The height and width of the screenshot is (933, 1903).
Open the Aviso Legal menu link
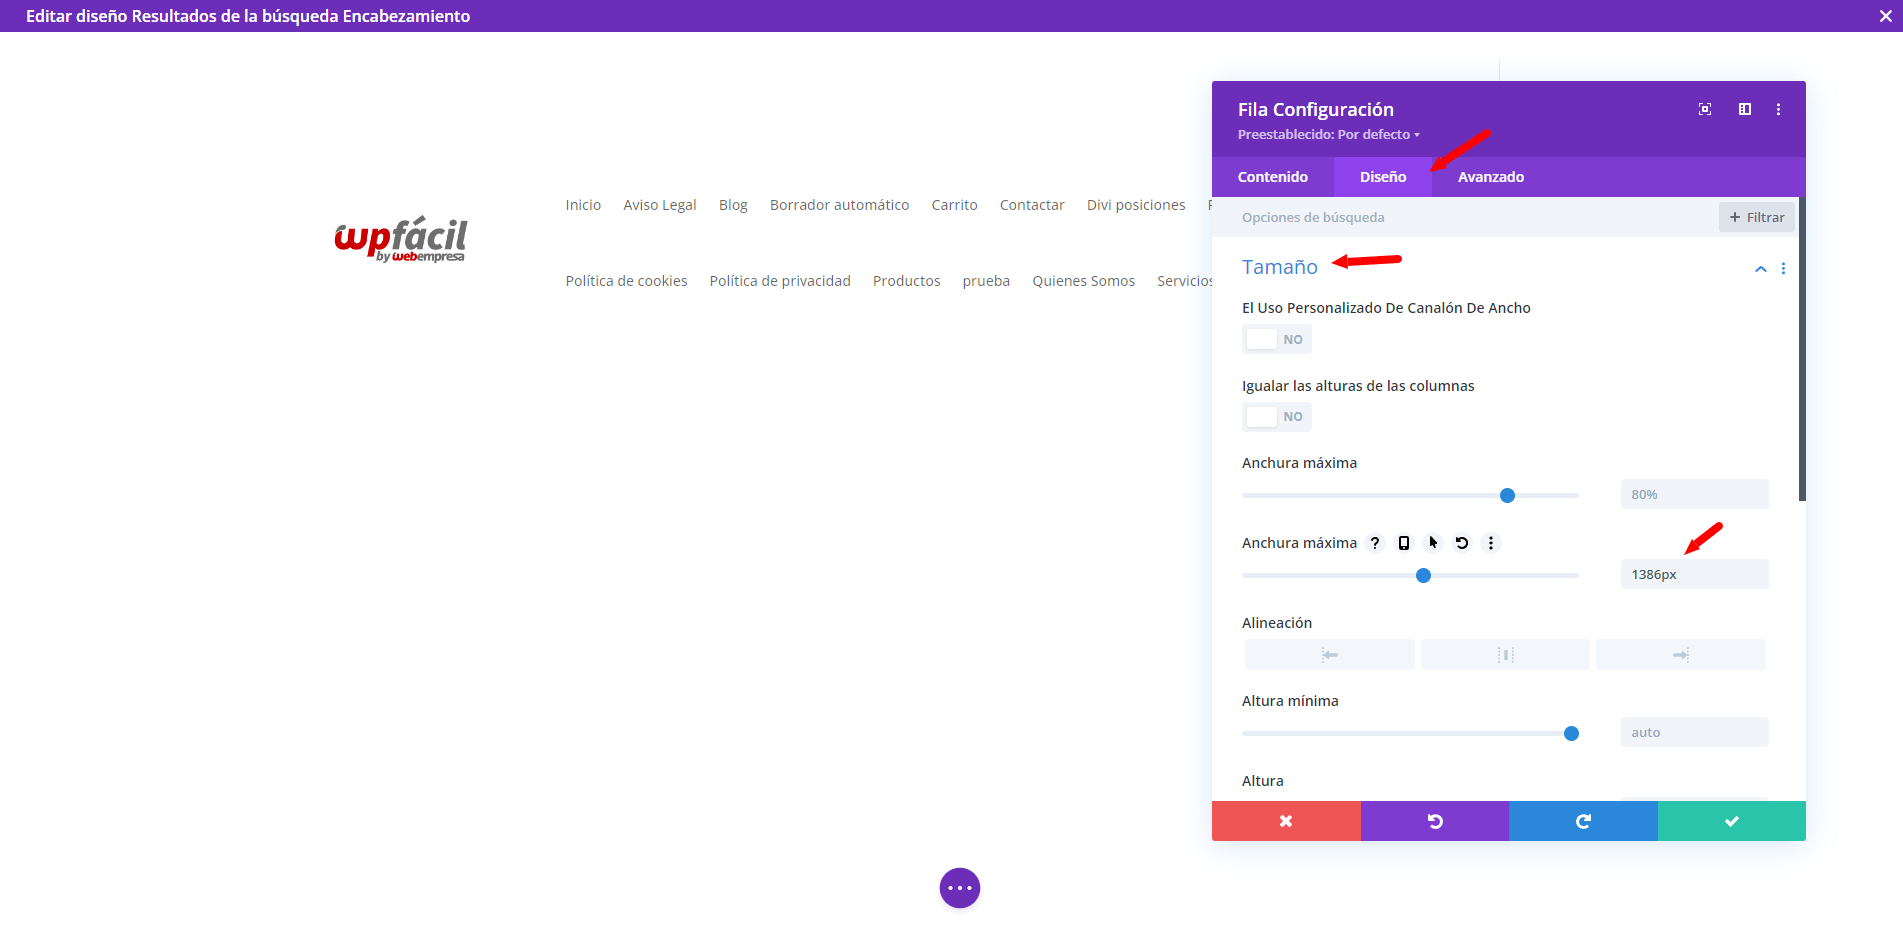(x=660, y=205)
